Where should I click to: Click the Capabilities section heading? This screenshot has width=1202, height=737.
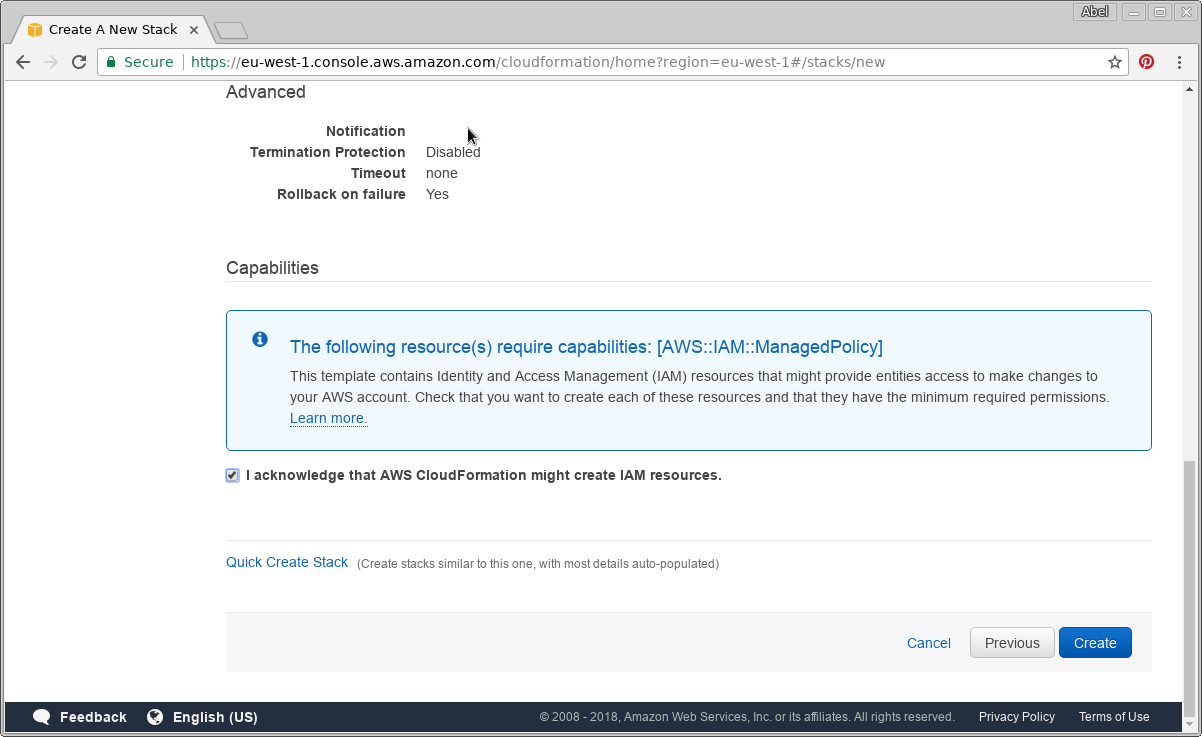point(272,268)
